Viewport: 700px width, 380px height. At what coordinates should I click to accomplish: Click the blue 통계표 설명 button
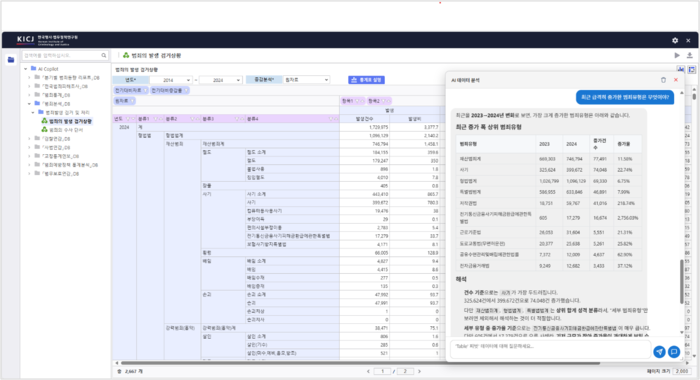click(x=367, y=79)
